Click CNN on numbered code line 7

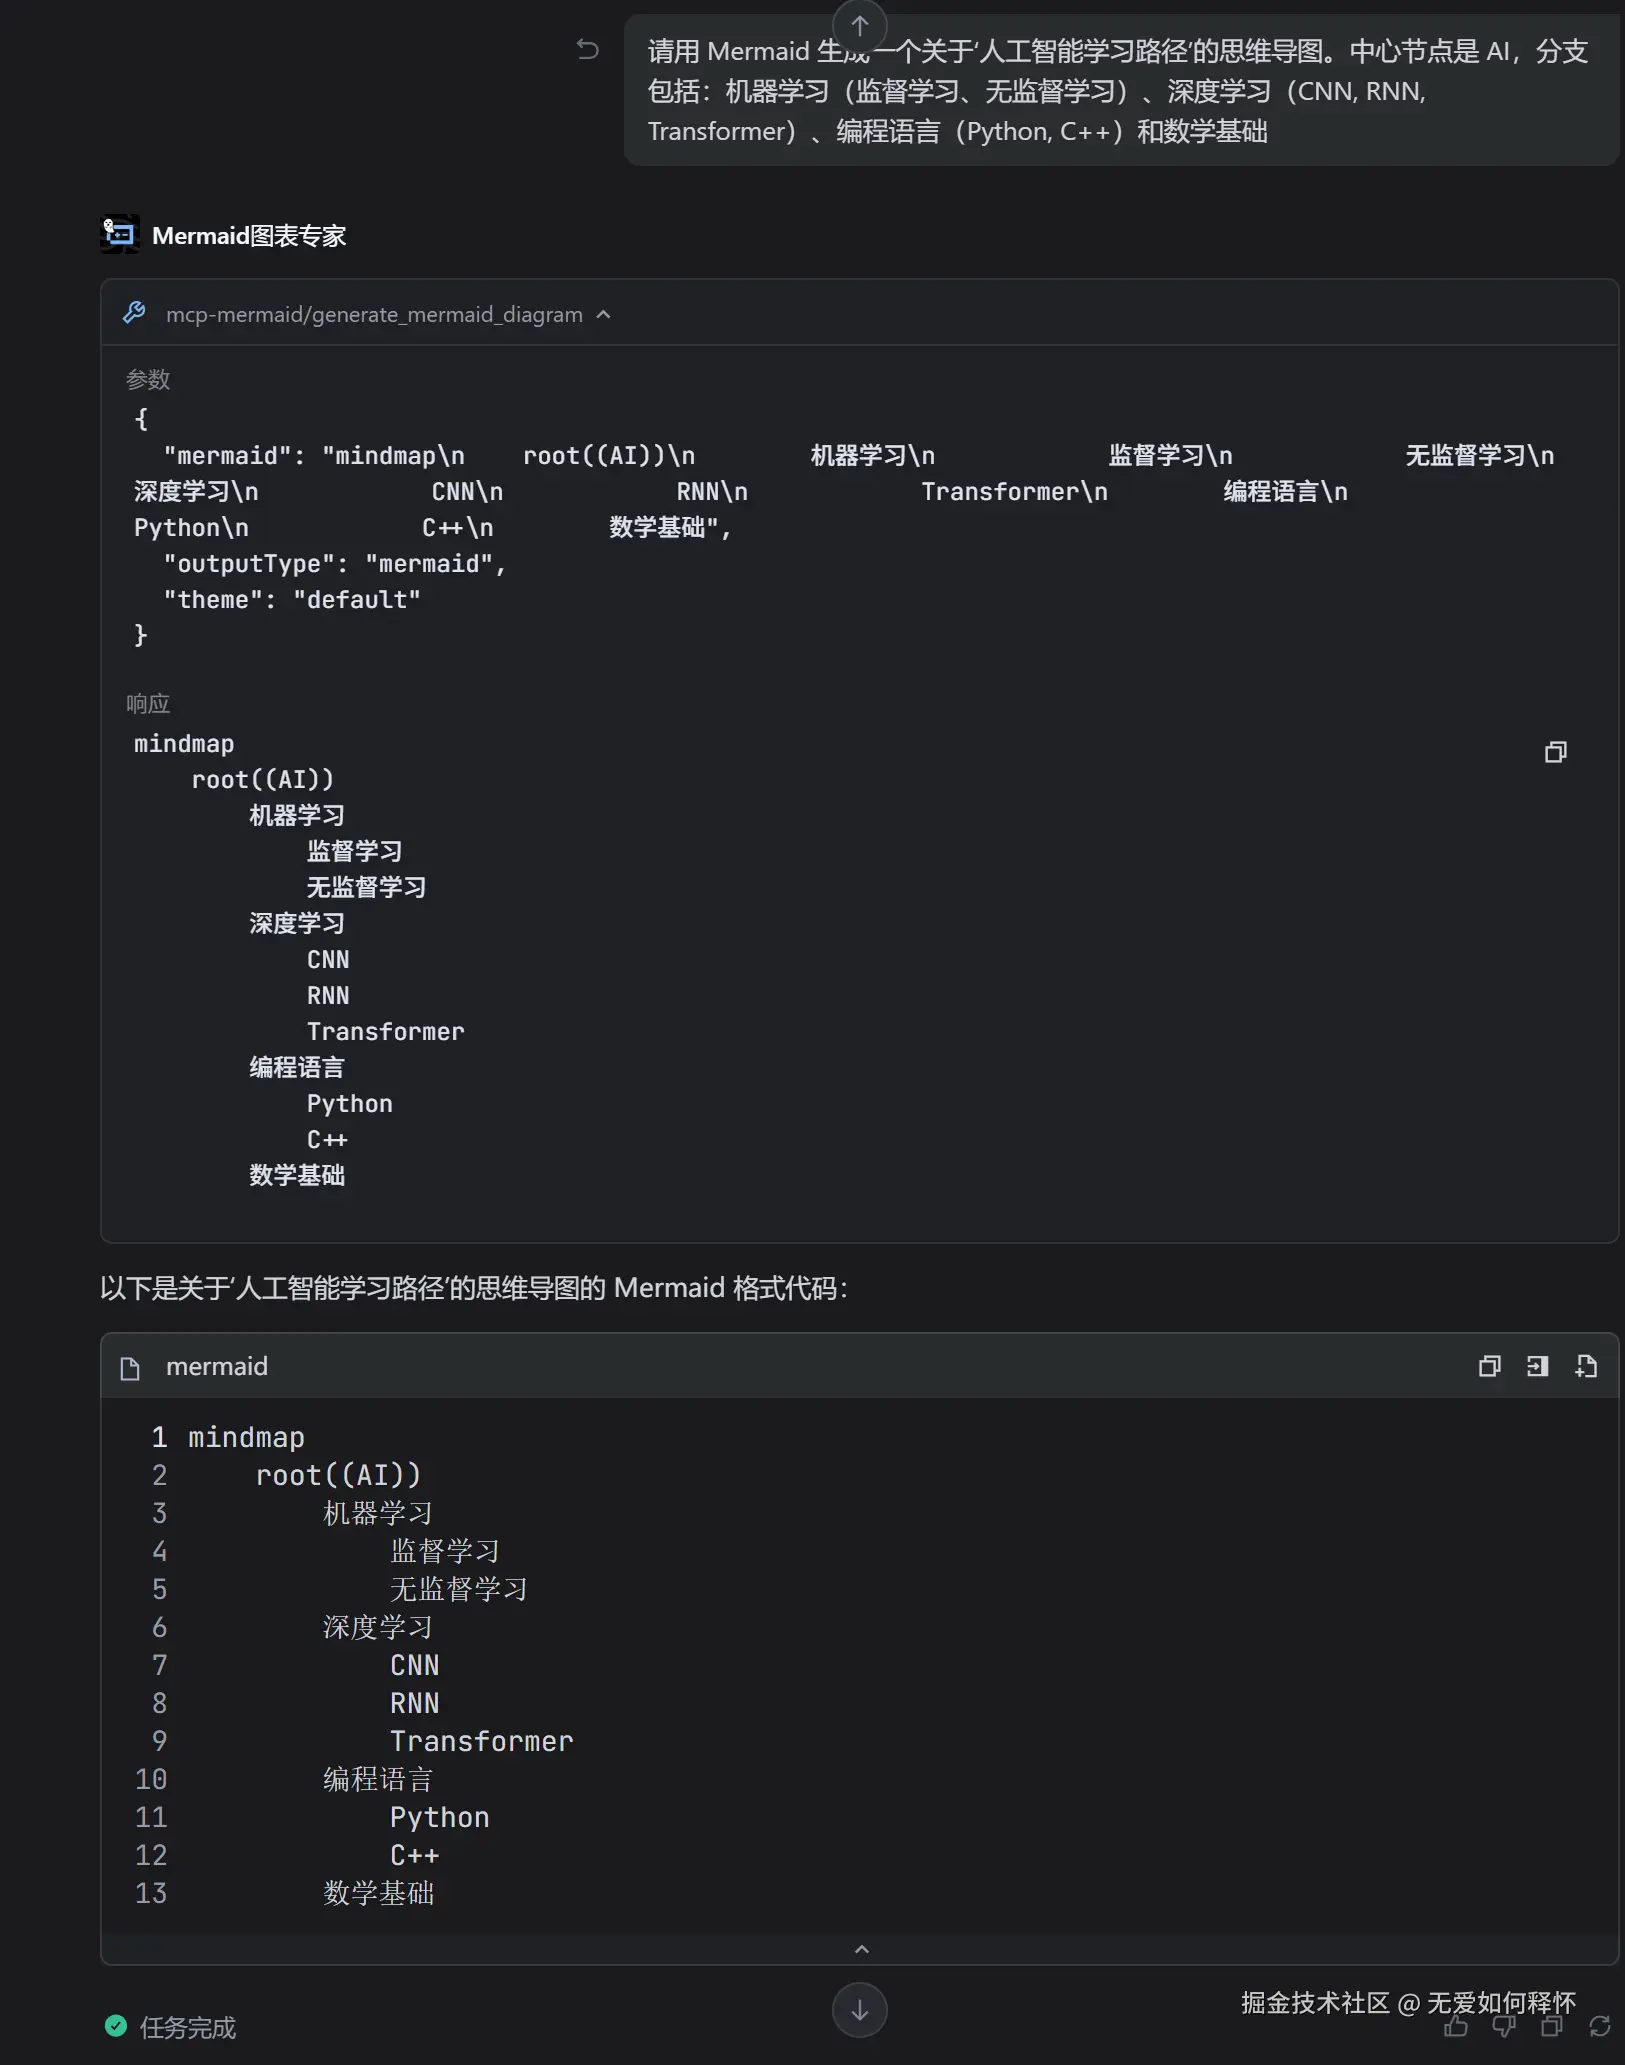(x=415, y=1666)
